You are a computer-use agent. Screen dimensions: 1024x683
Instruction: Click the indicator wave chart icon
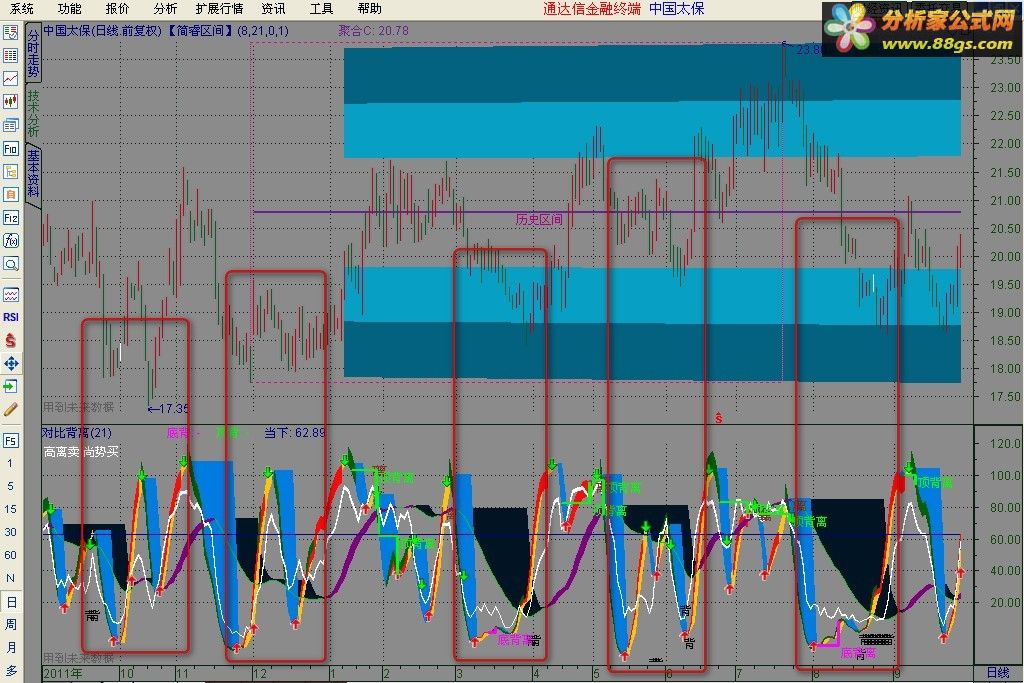(x=10, y=294)
